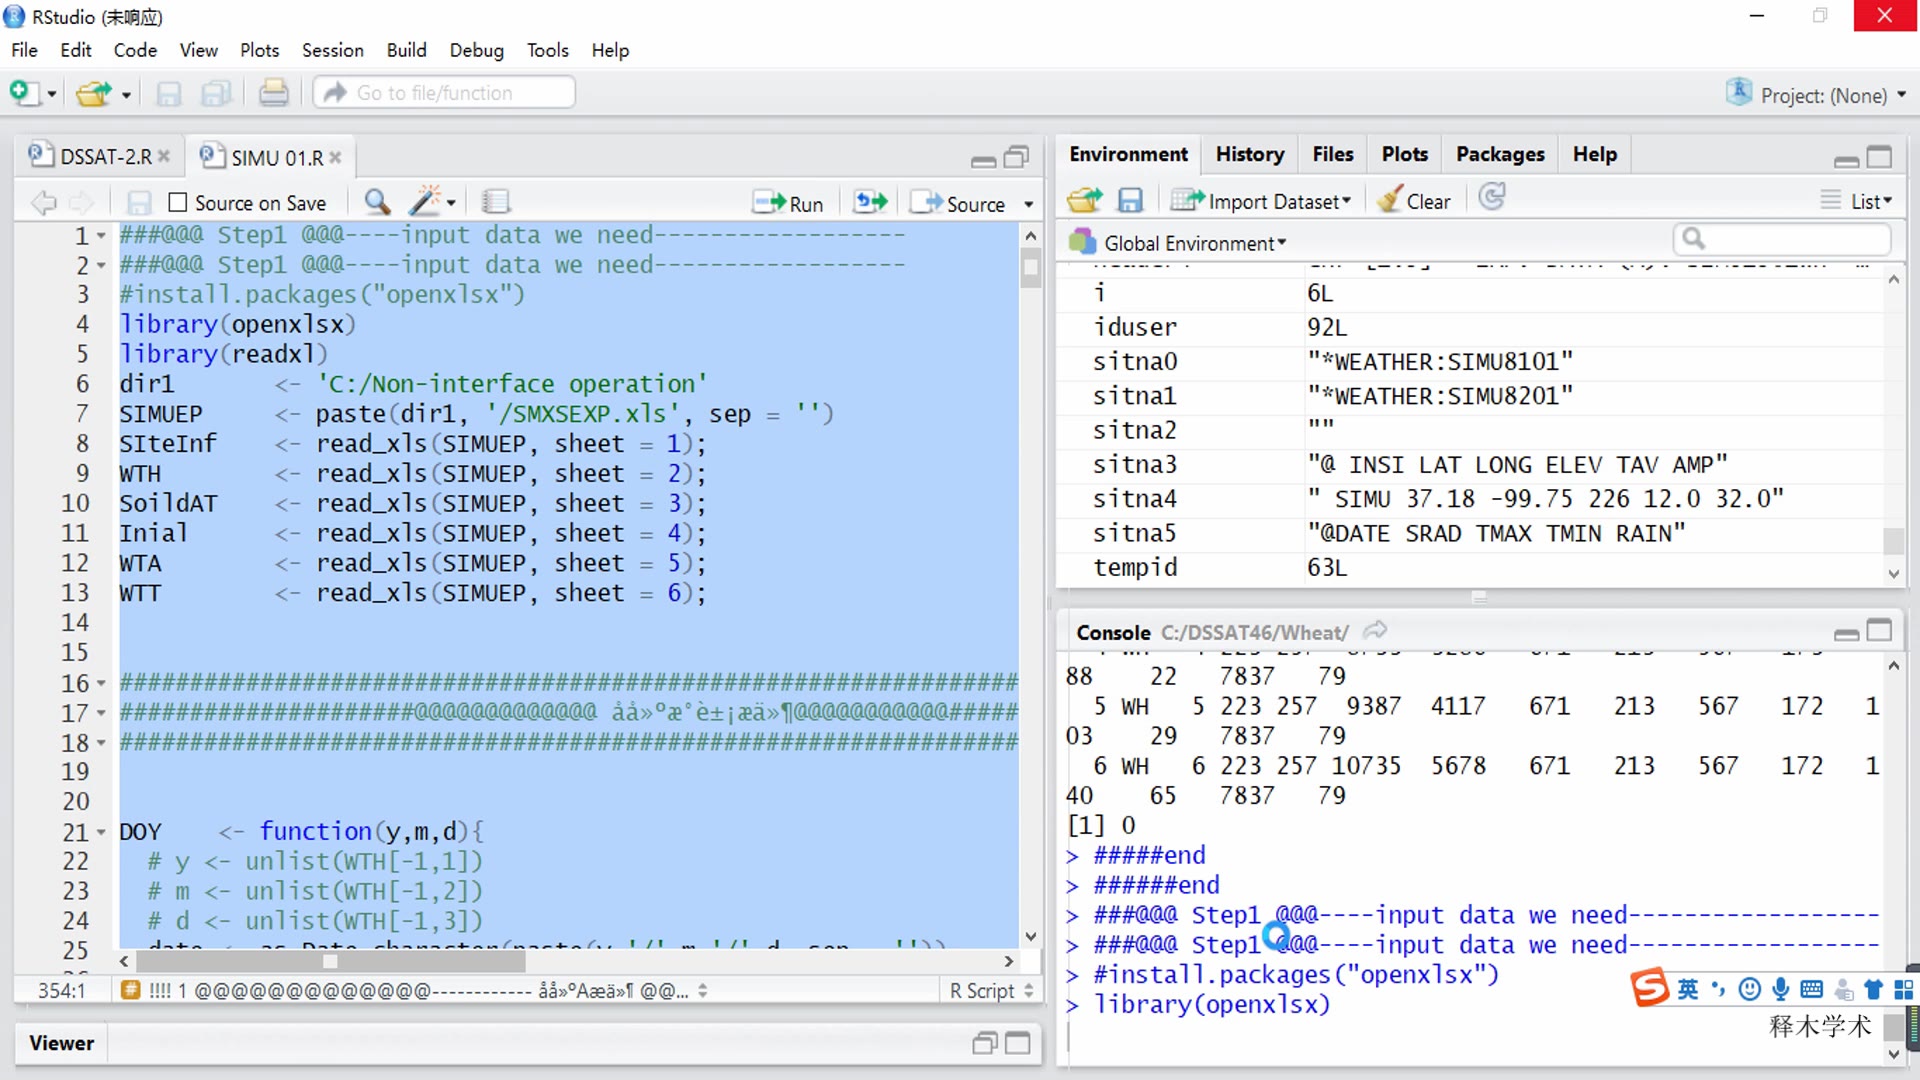Enable the Source on Save checkbox
The width and height of the screenshot is (1920, 1080).
click(178, 202)
